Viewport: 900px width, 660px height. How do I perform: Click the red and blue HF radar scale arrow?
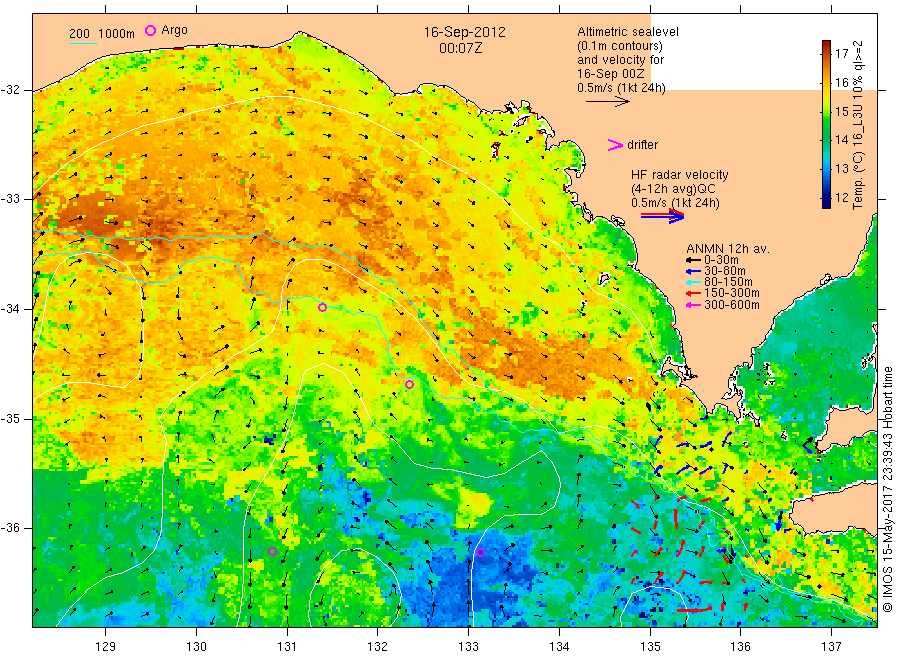coord(662,216)
